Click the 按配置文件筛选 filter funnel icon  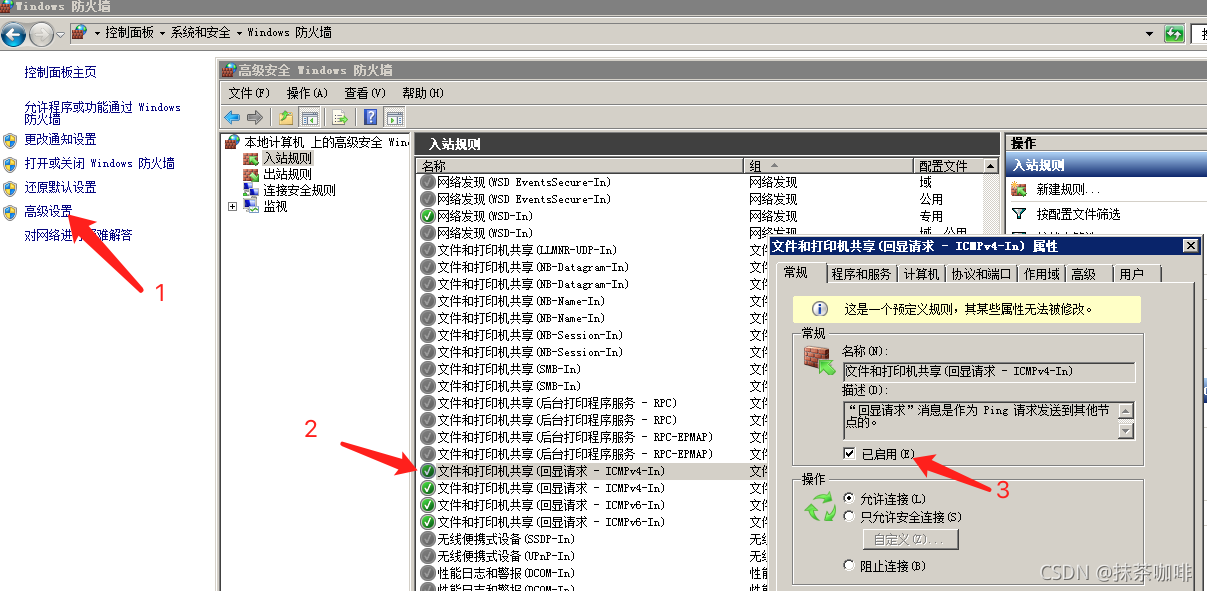coord(1019,214)
